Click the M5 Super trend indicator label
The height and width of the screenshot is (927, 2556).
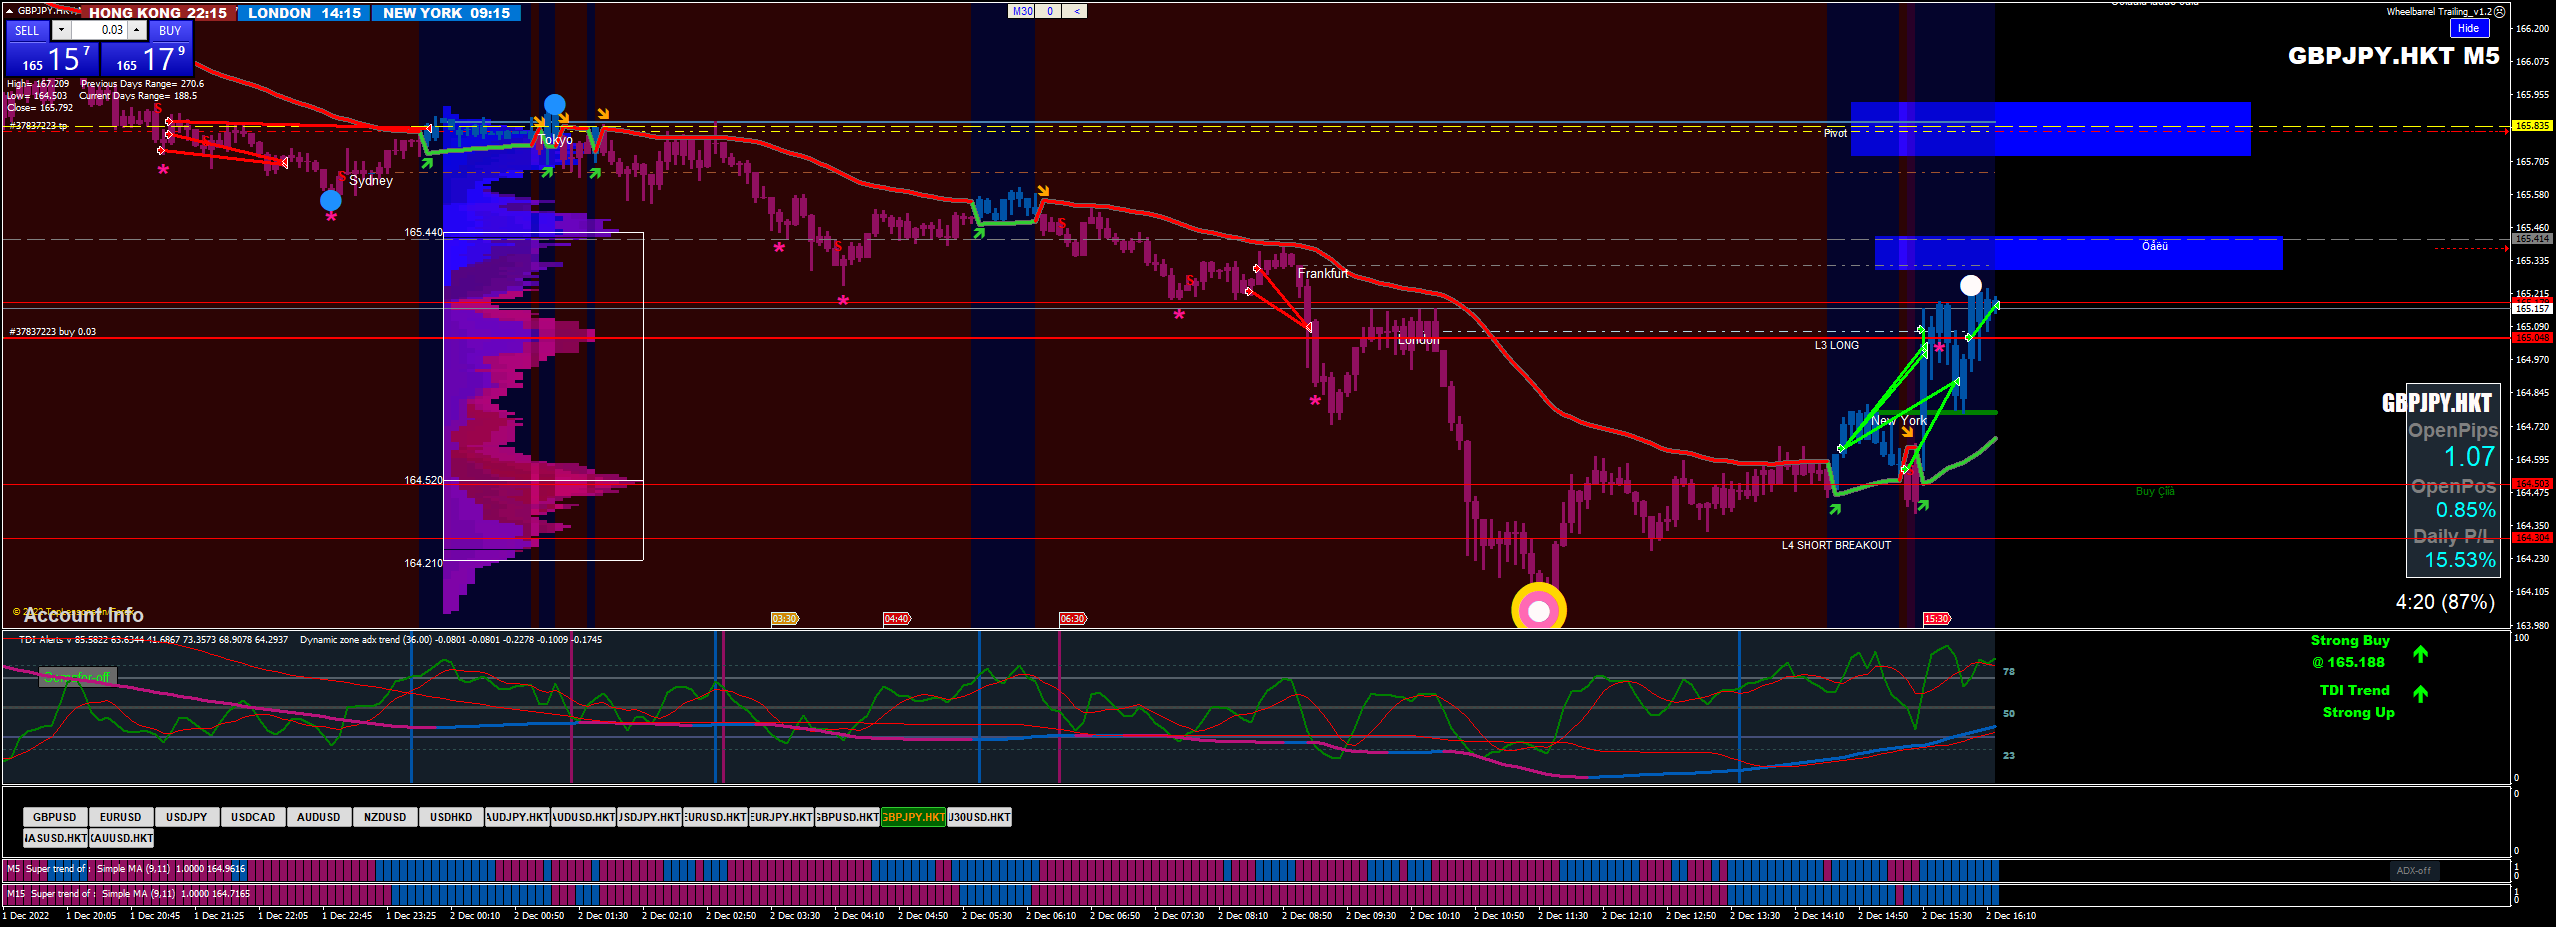(x=127, y=869)
